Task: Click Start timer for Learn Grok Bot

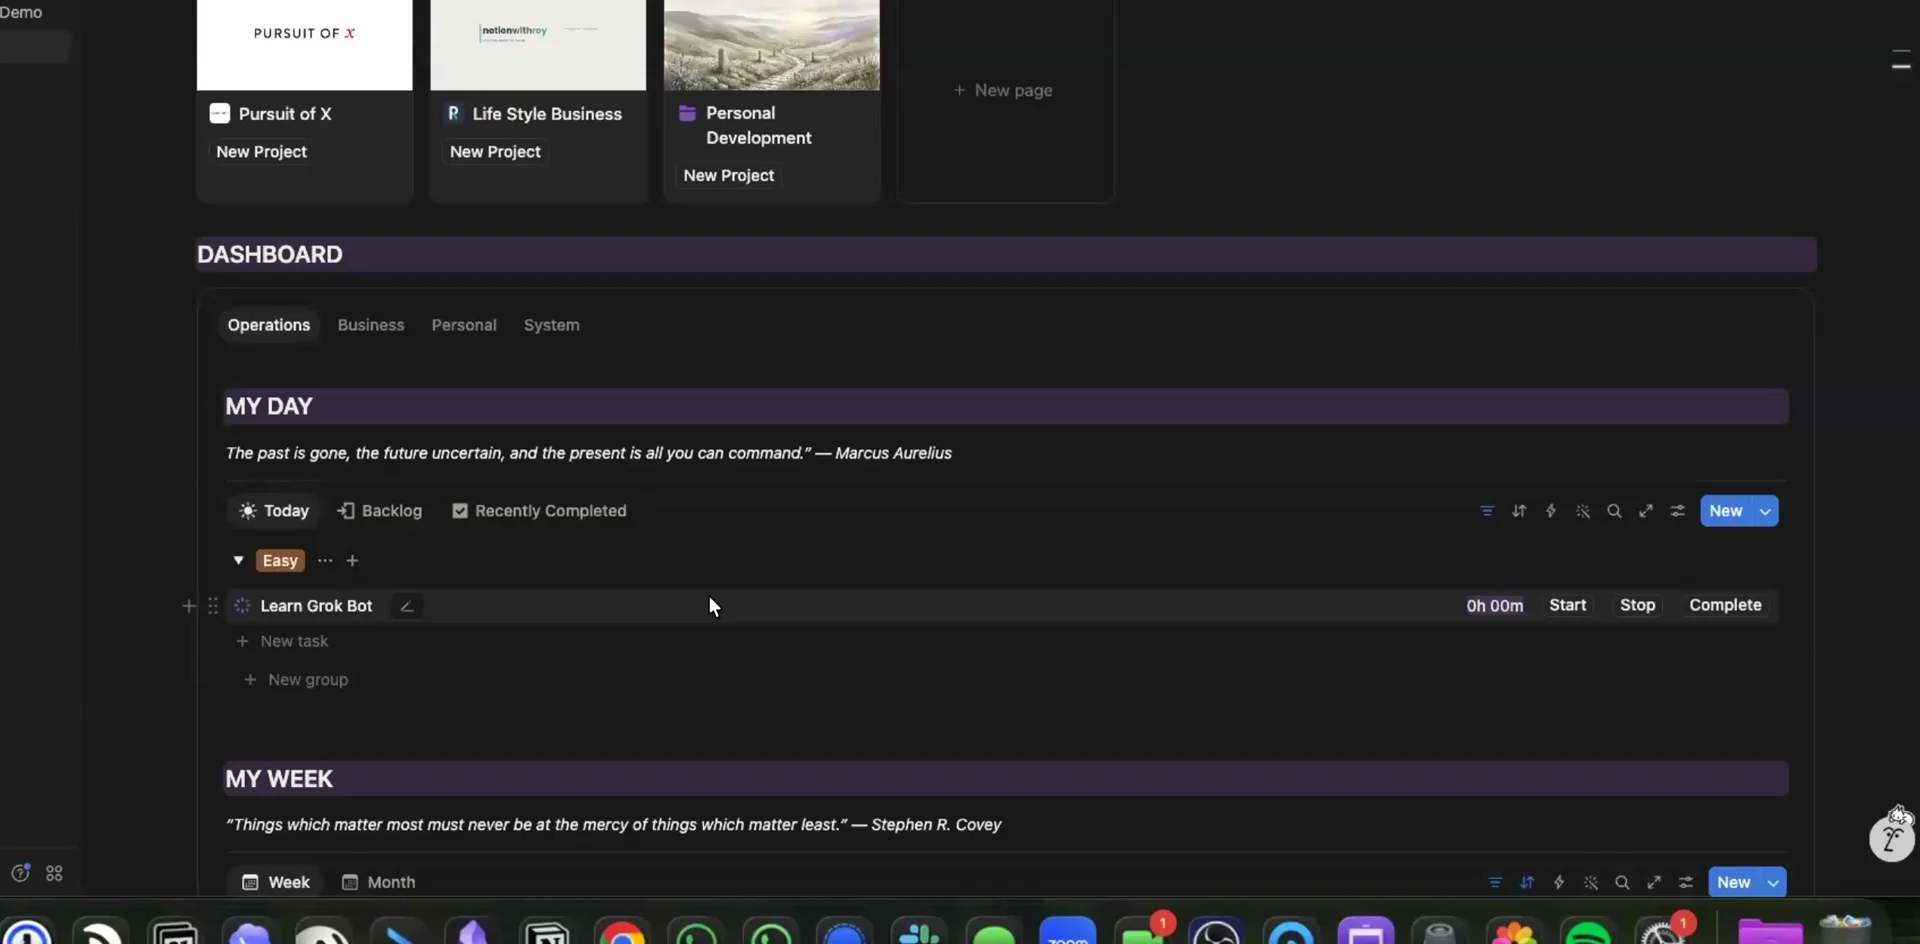Action: click(x=1567, y=605)
